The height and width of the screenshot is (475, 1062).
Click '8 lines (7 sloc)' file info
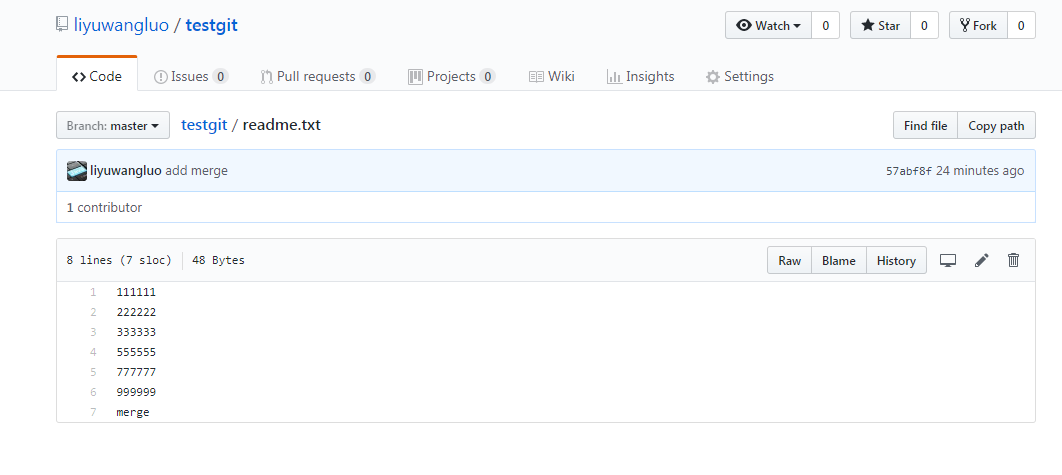[119, 260]
